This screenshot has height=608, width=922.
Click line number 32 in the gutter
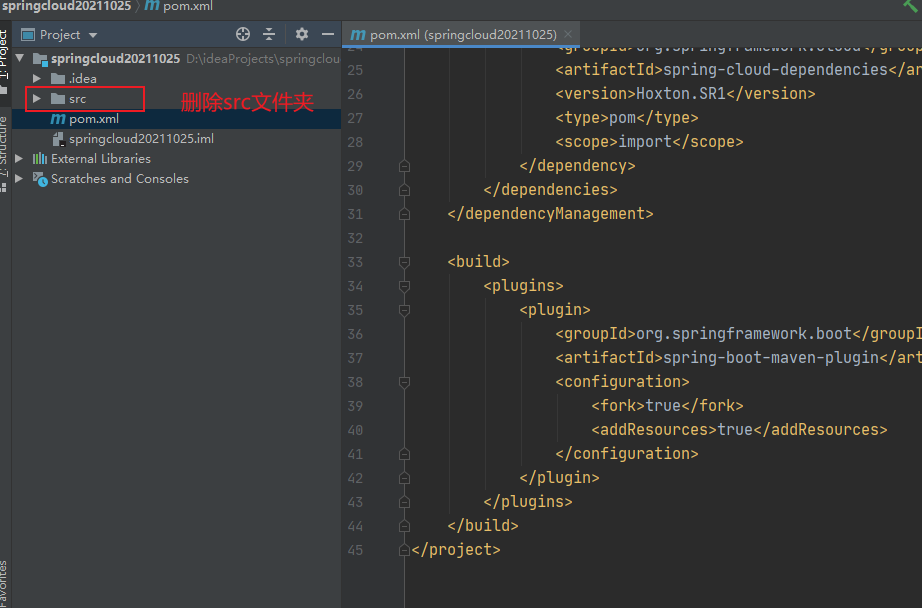click(x=355, y=238)
